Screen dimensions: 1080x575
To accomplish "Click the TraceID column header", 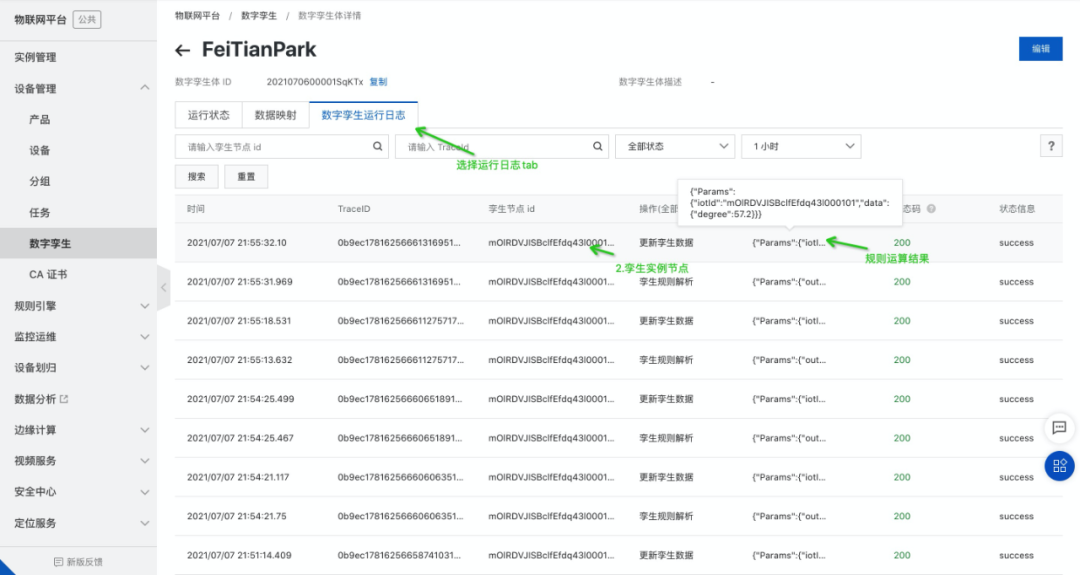I will pyautogui.click(x=354, y=209).
